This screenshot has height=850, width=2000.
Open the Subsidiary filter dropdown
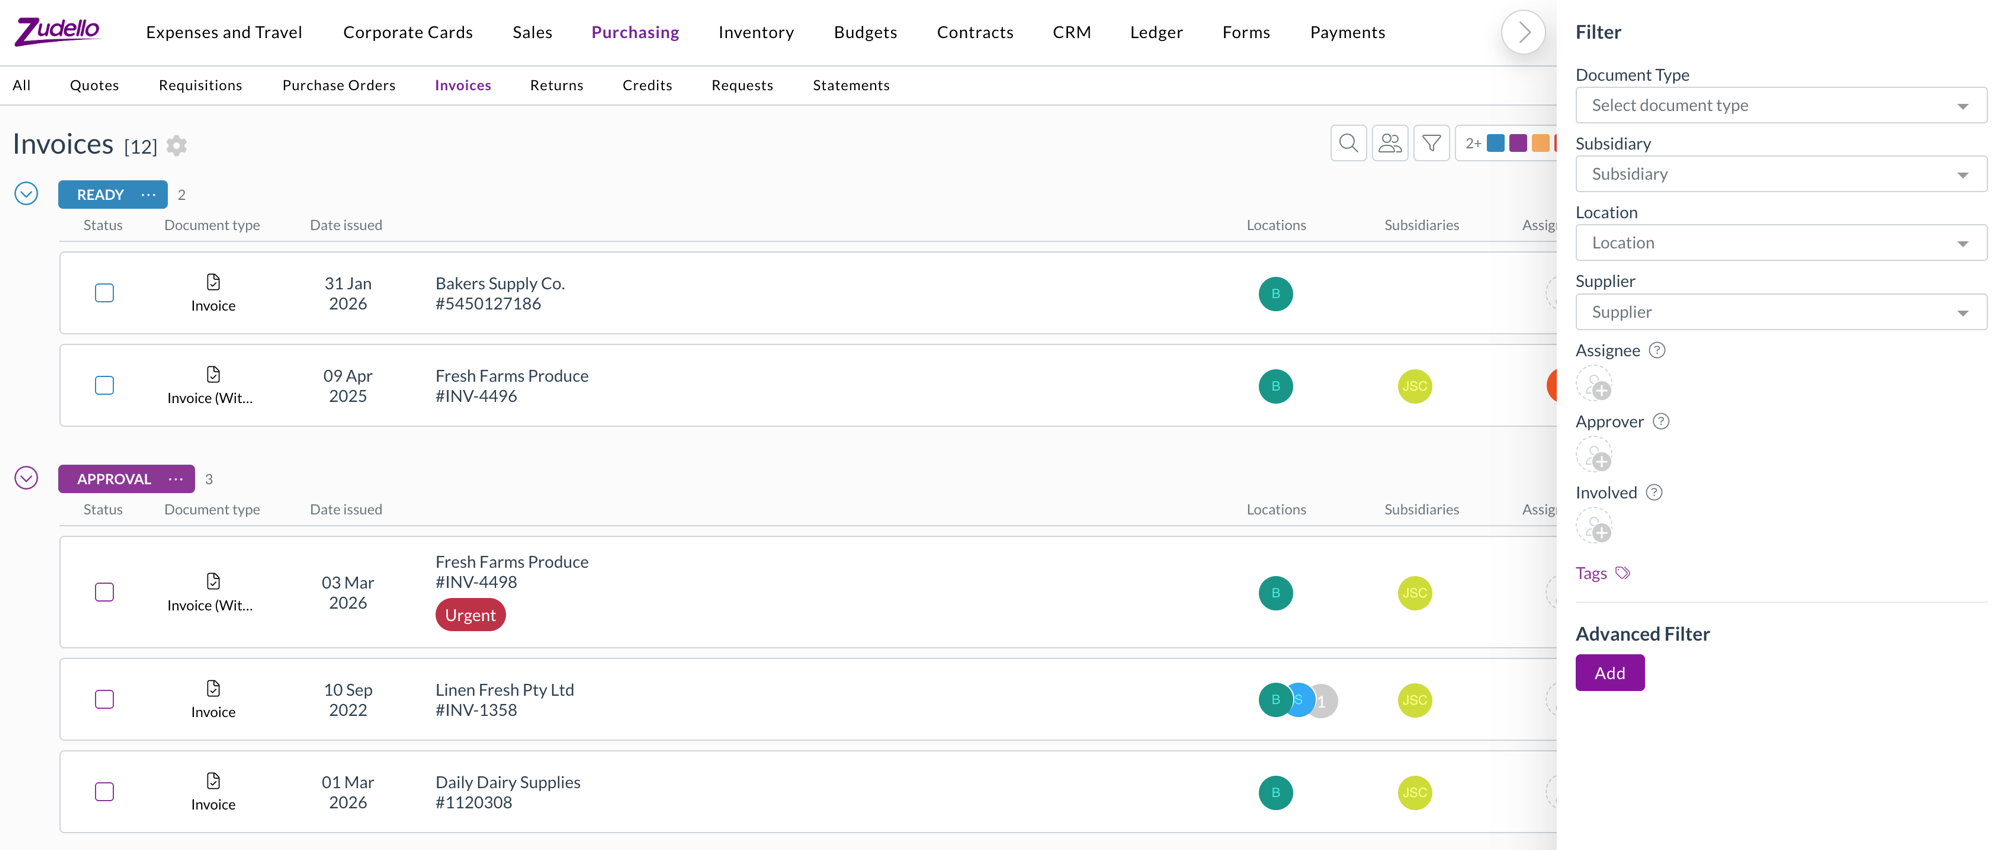pos(1781,174)
